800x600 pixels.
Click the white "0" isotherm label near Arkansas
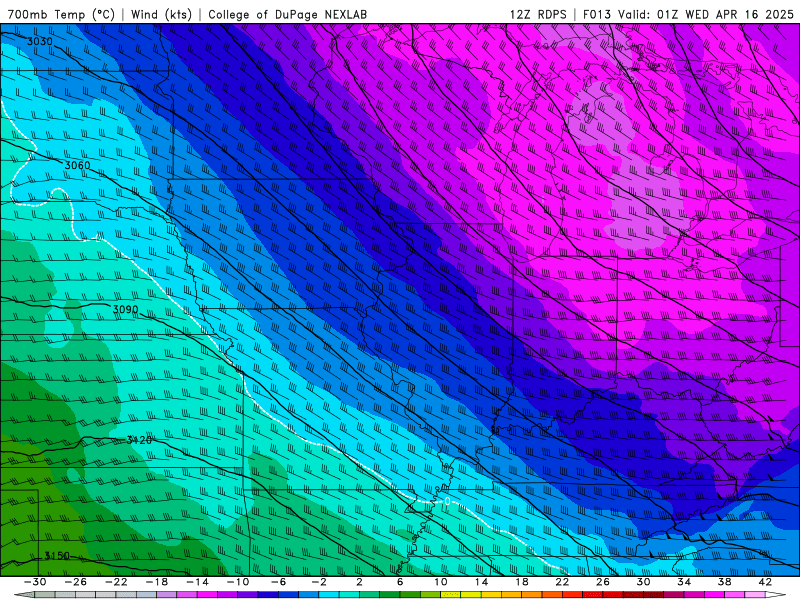click(x=447, y=502)
